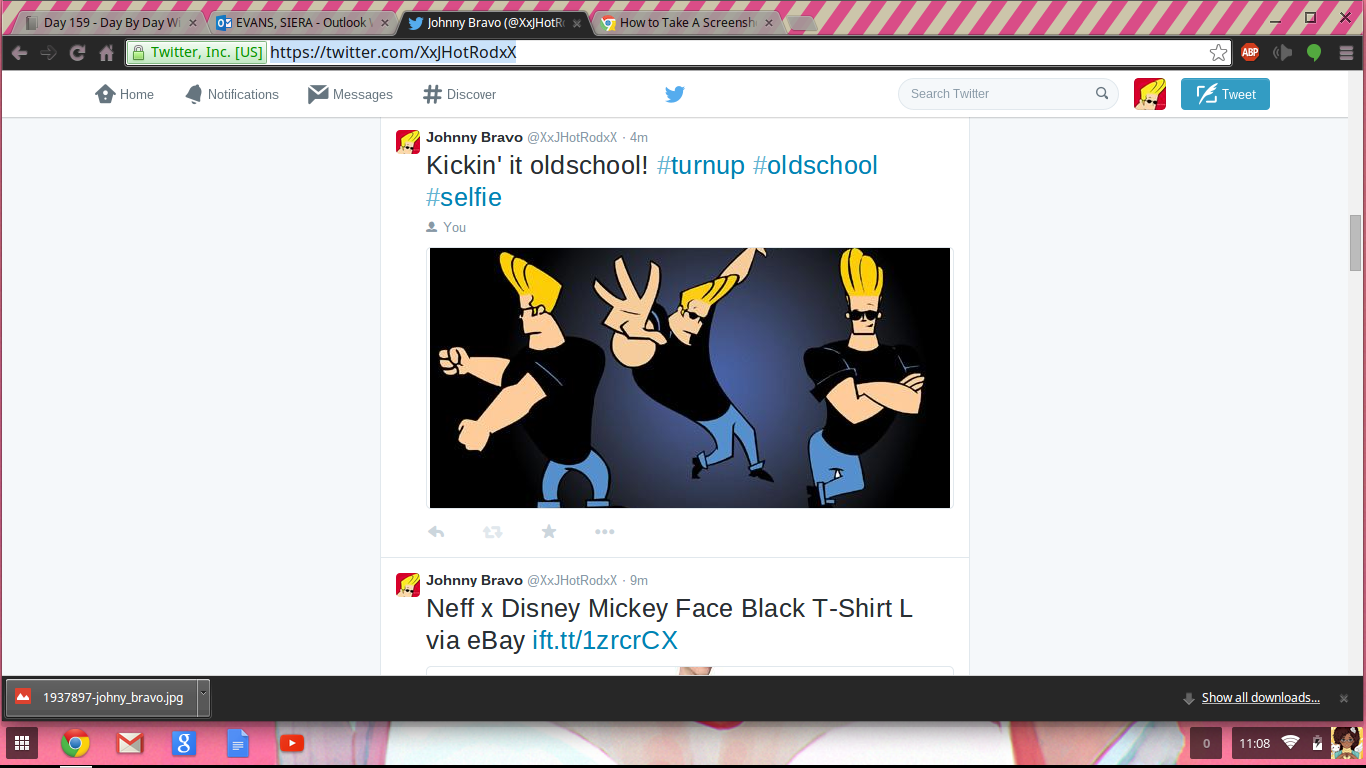Click the avatar on the Kickin' it tweet
The height and width of the screenshot is (768, 1366).
[408, 141]
